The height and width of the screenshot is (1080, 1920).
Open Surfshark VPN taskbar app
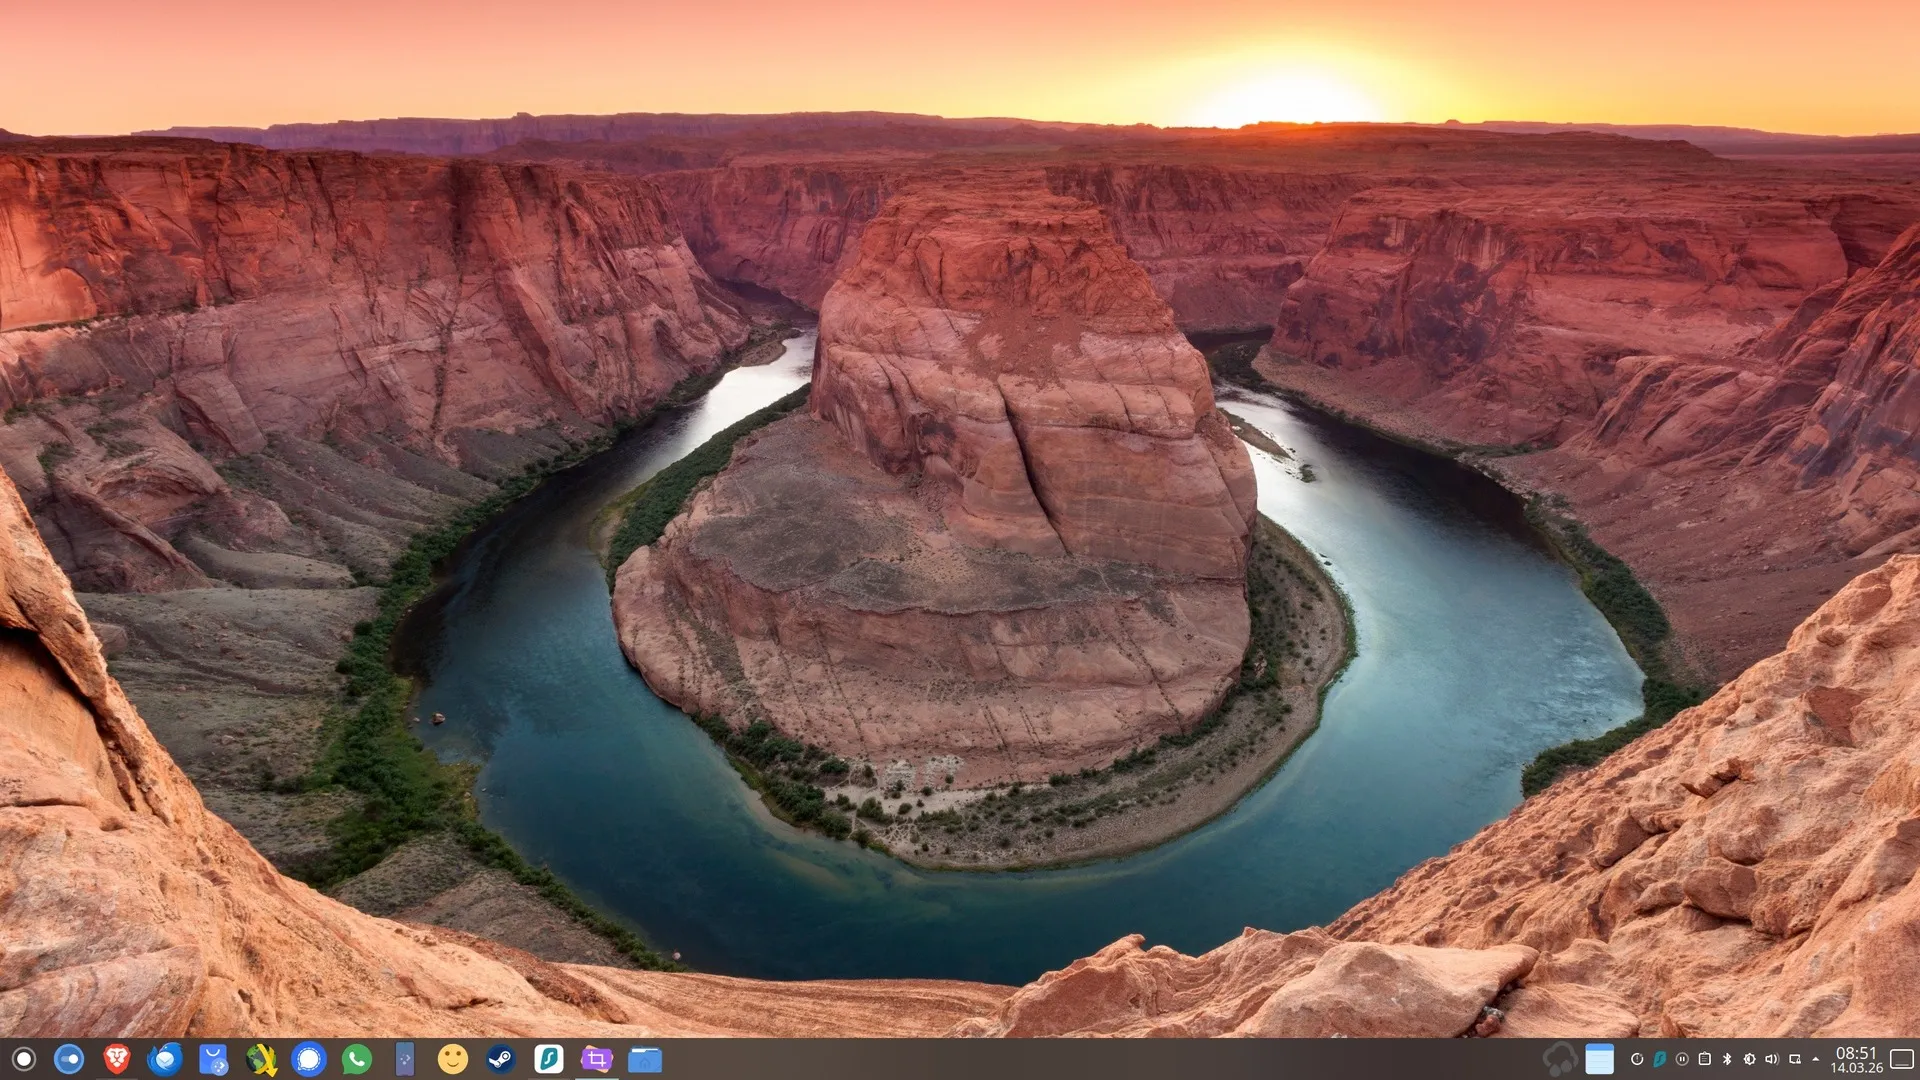[x=549, y=1059]
